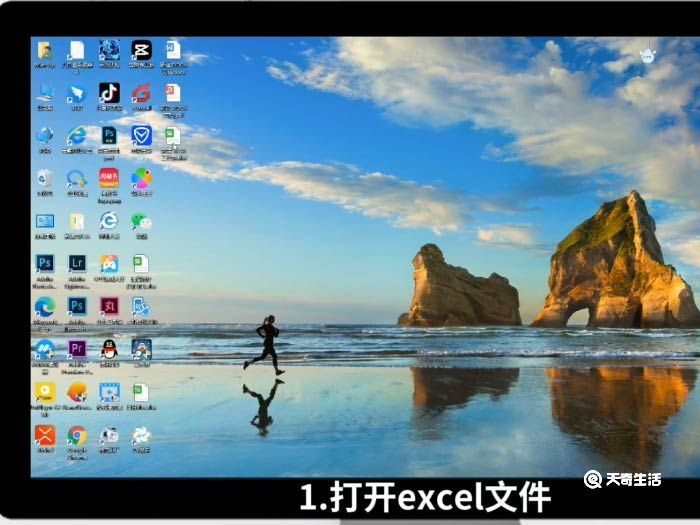Open spreadsheet file right of gamepad icon
The width and height of the screenshot is (700, 525).
pos(141,263)
